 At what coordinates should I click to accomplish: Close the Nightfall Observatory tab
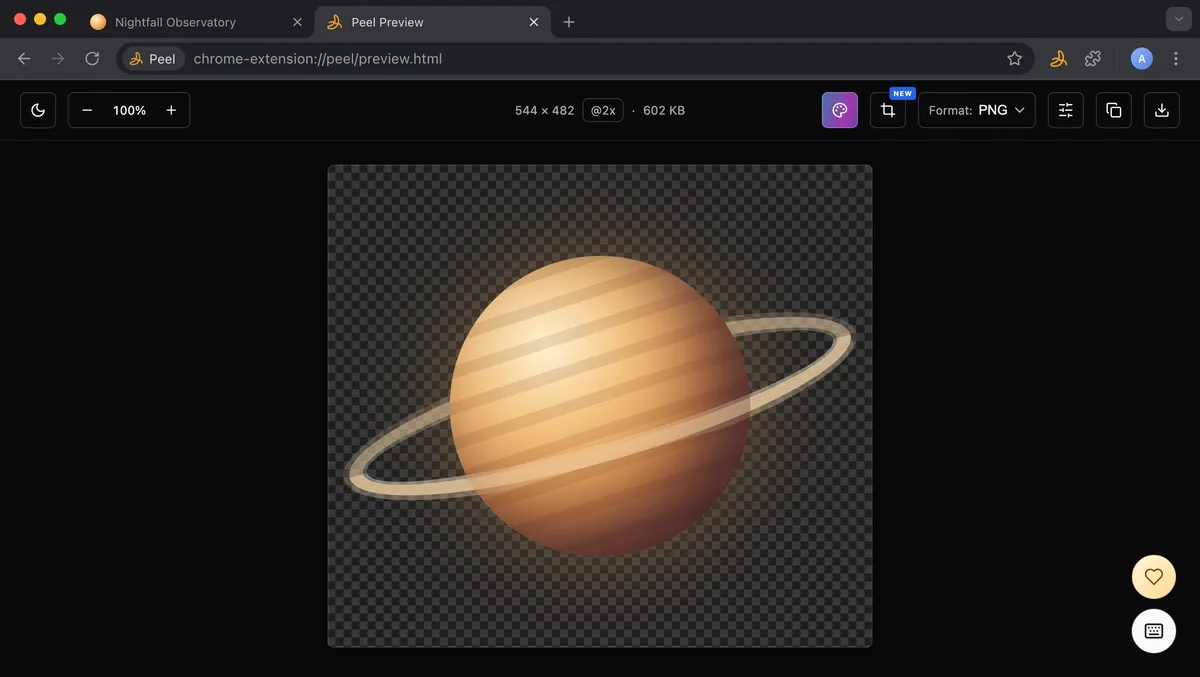pos(297,22)
